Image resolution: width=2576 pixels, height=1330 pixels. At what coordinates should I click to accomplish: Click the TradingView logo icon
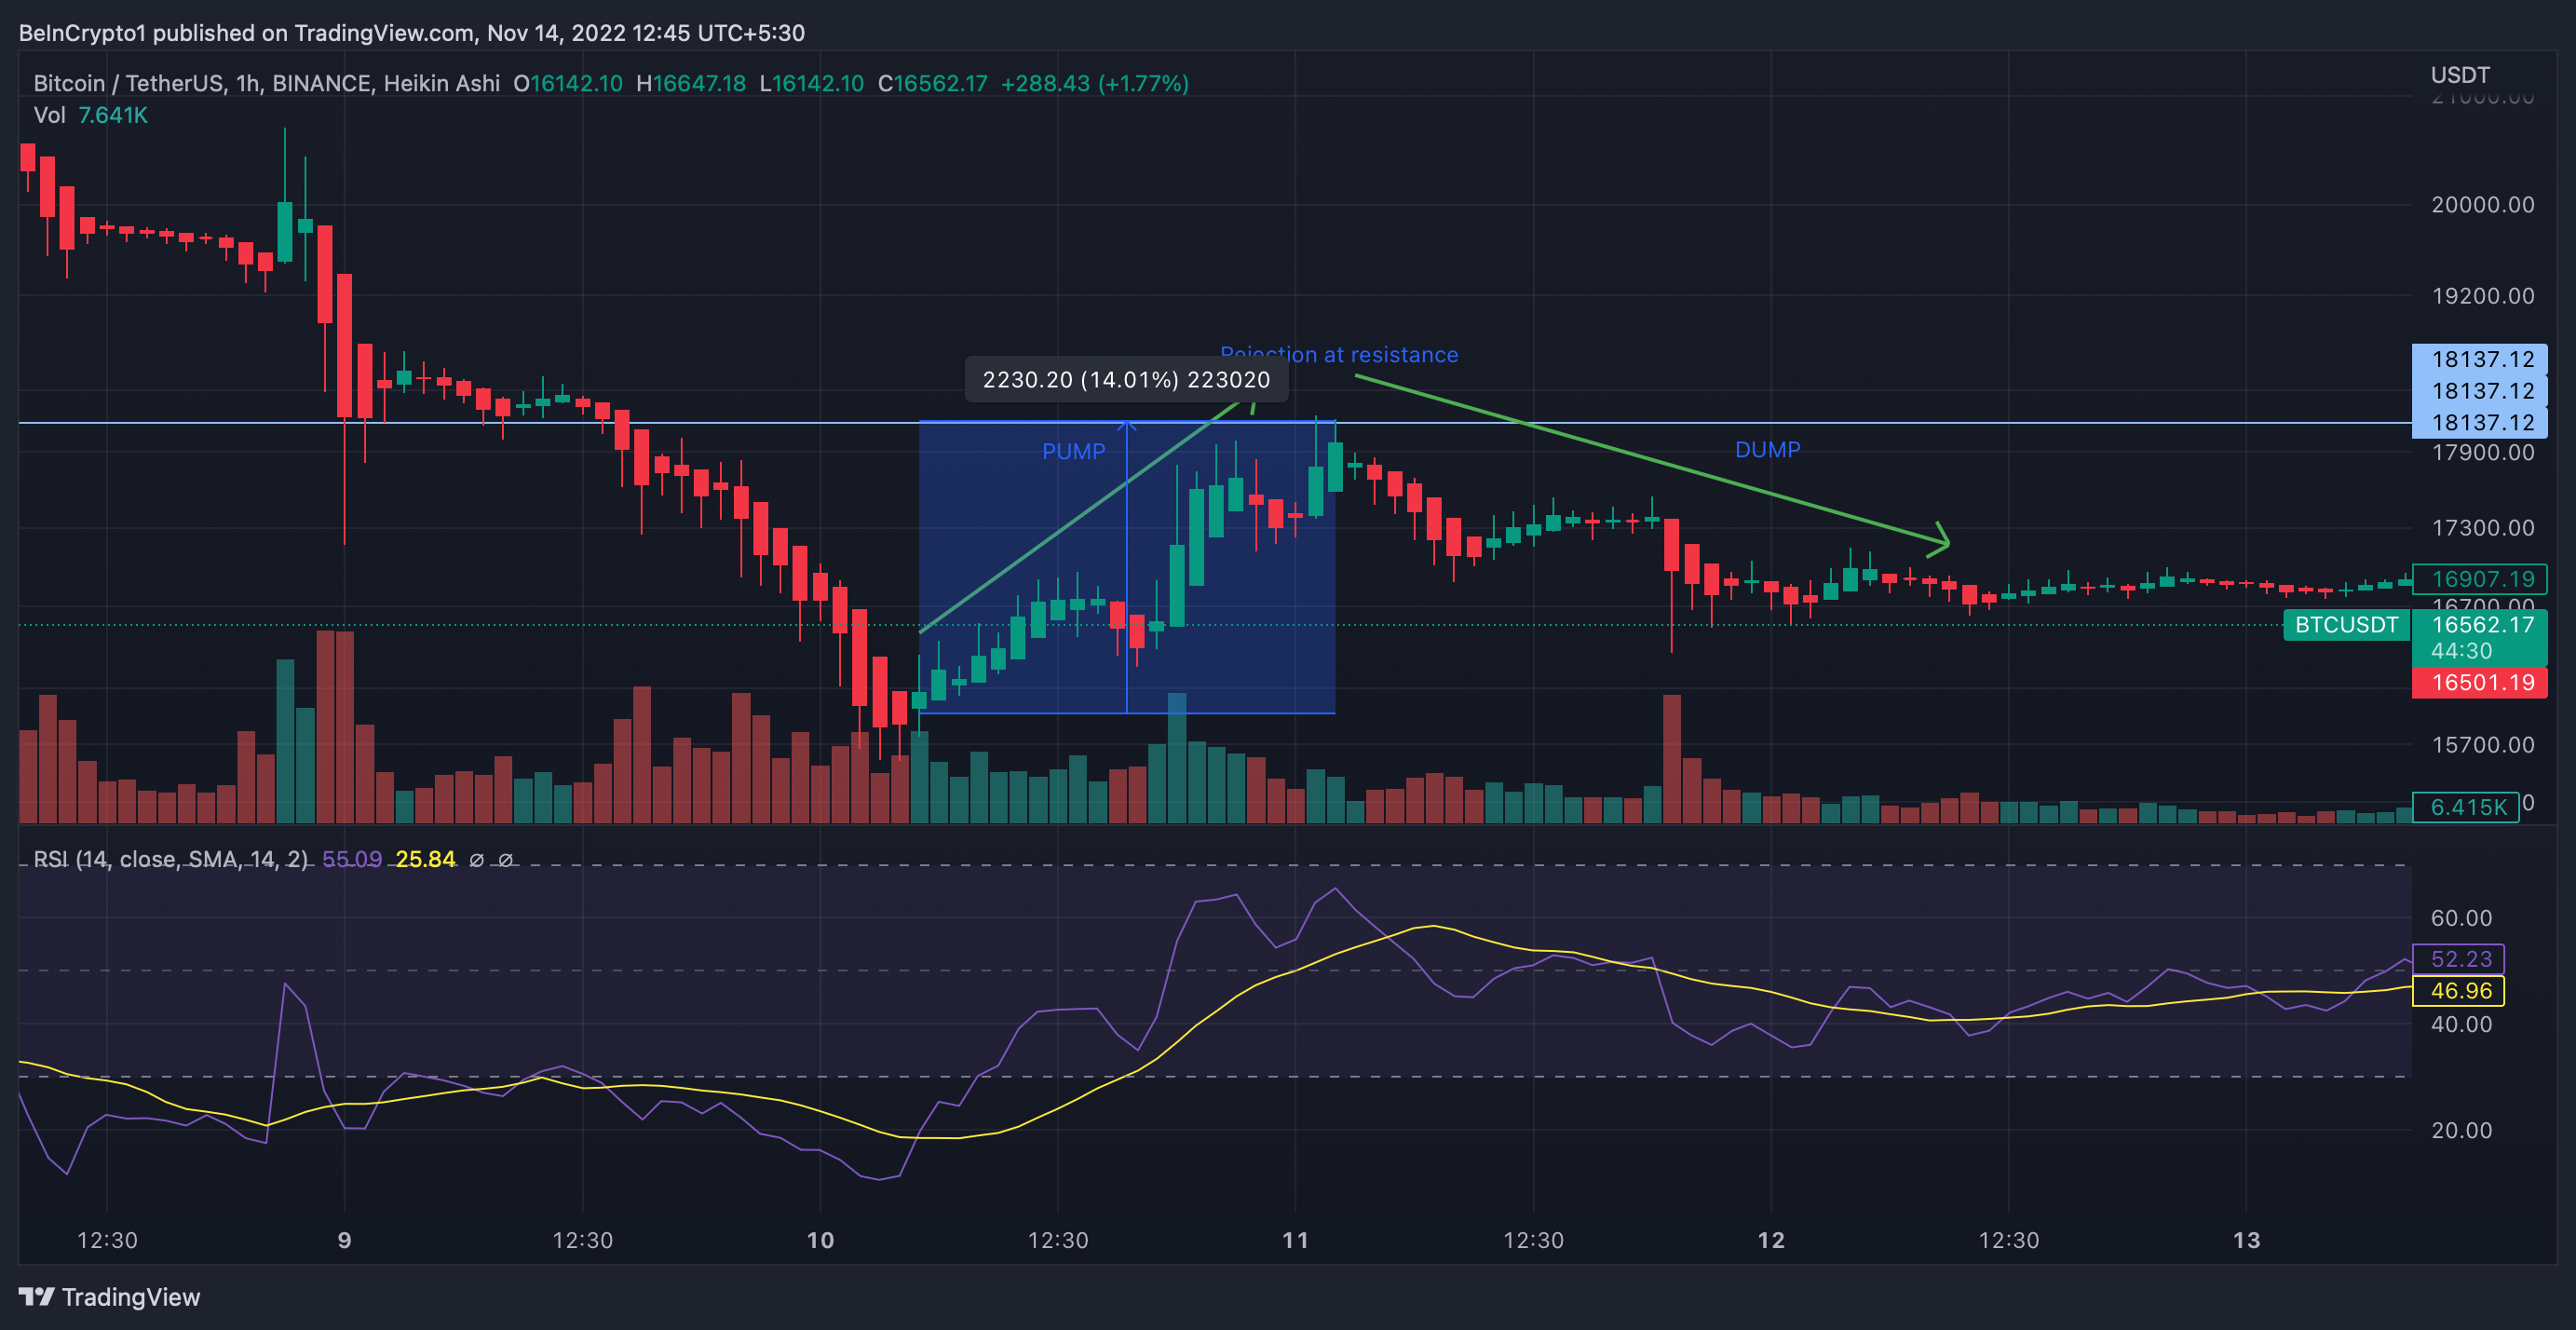[36, 1296]
